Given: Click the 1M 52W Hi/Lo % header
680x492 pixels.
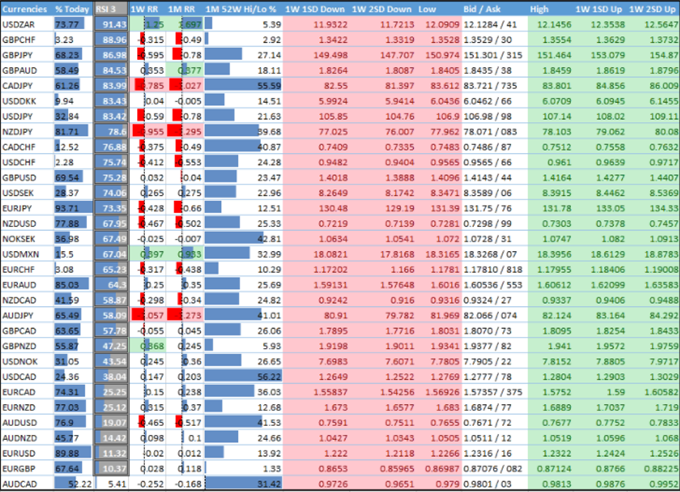Looking at the screenshot, I should (x=241, y=9).
